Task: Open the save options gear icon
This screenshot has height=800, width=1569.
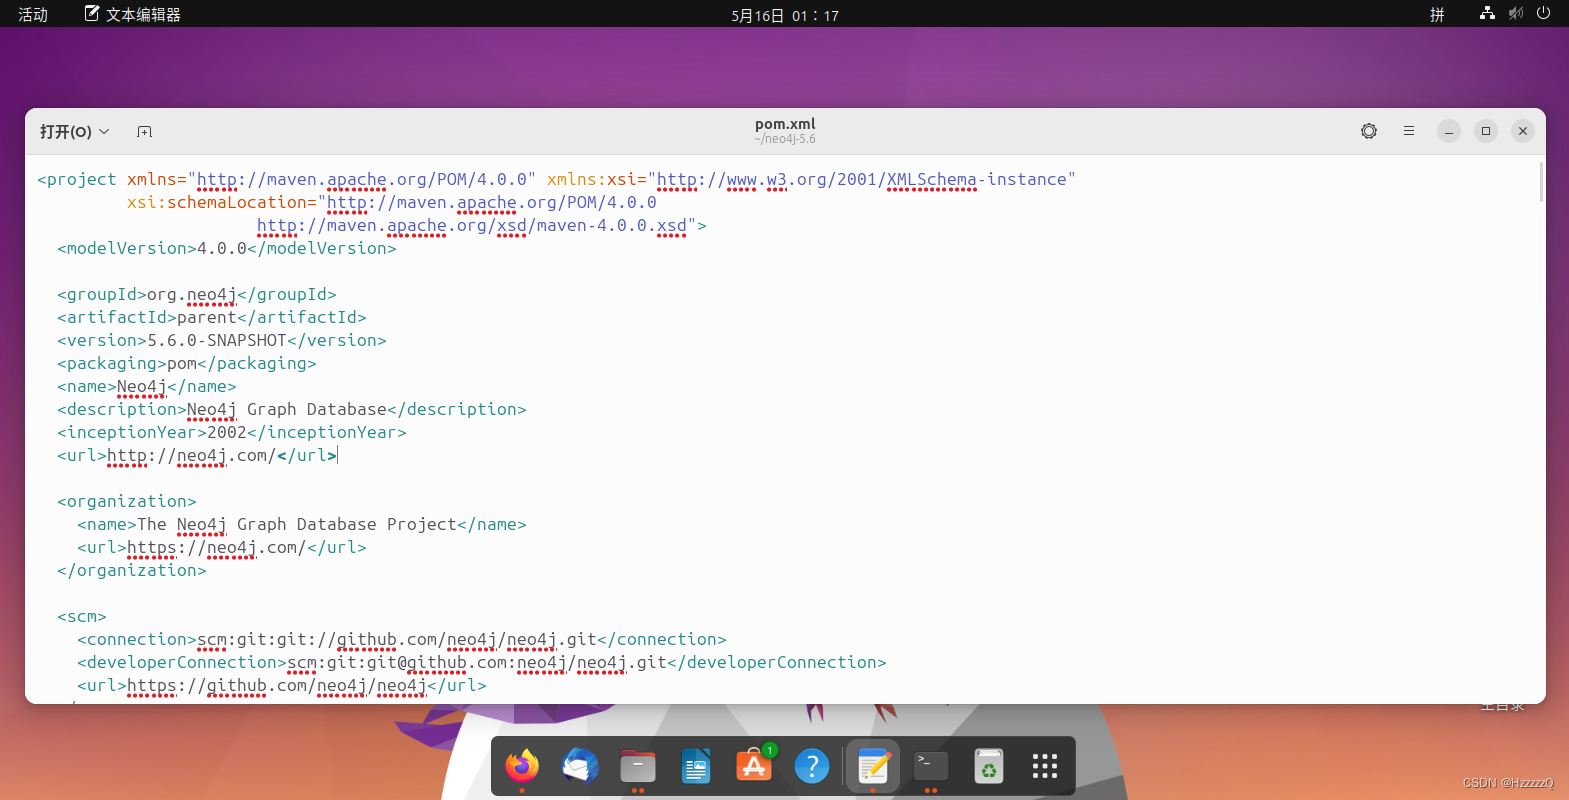Action: (x=1369, y=131)
